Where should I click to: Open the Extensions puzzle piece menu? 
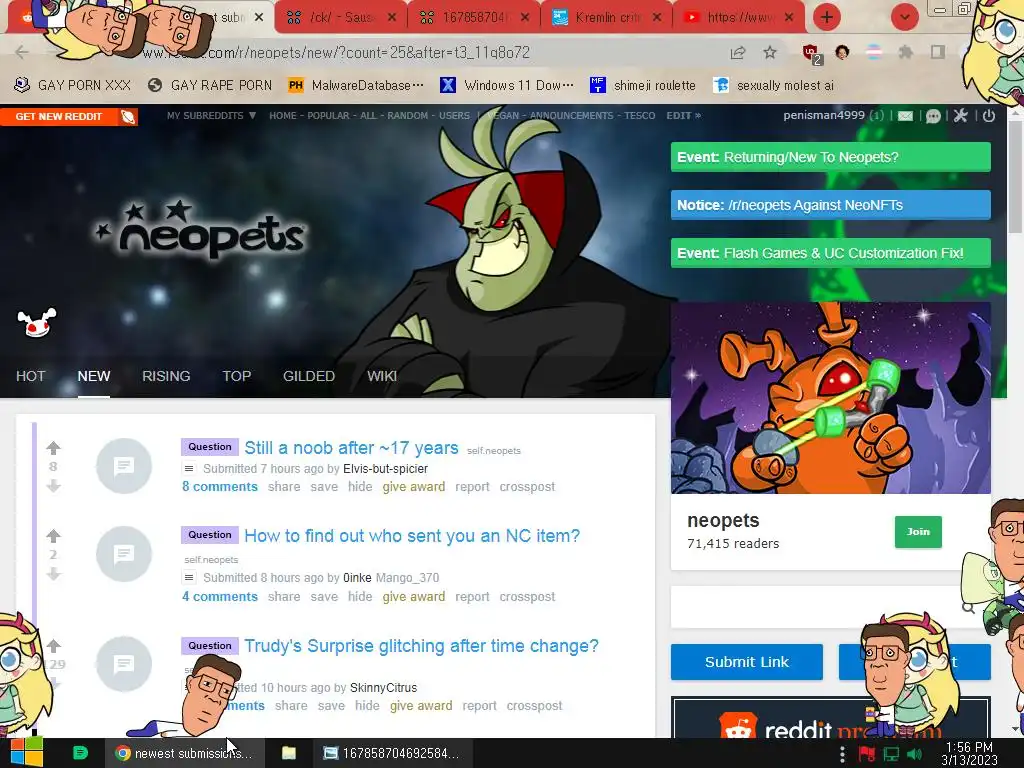(x=906, y=52)
